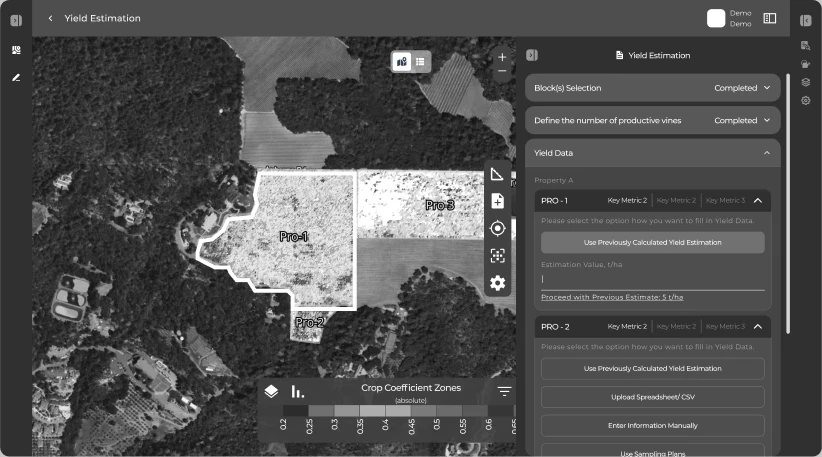Center map with the locate target tool
The image size is (822, 457).
click(497, 228)
